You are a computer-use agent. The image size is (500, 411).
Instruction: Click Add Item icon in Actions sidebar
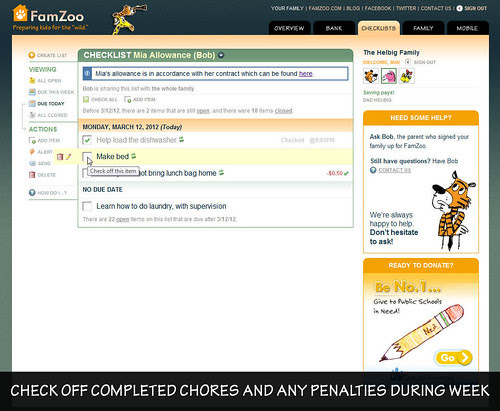point(32,140)
